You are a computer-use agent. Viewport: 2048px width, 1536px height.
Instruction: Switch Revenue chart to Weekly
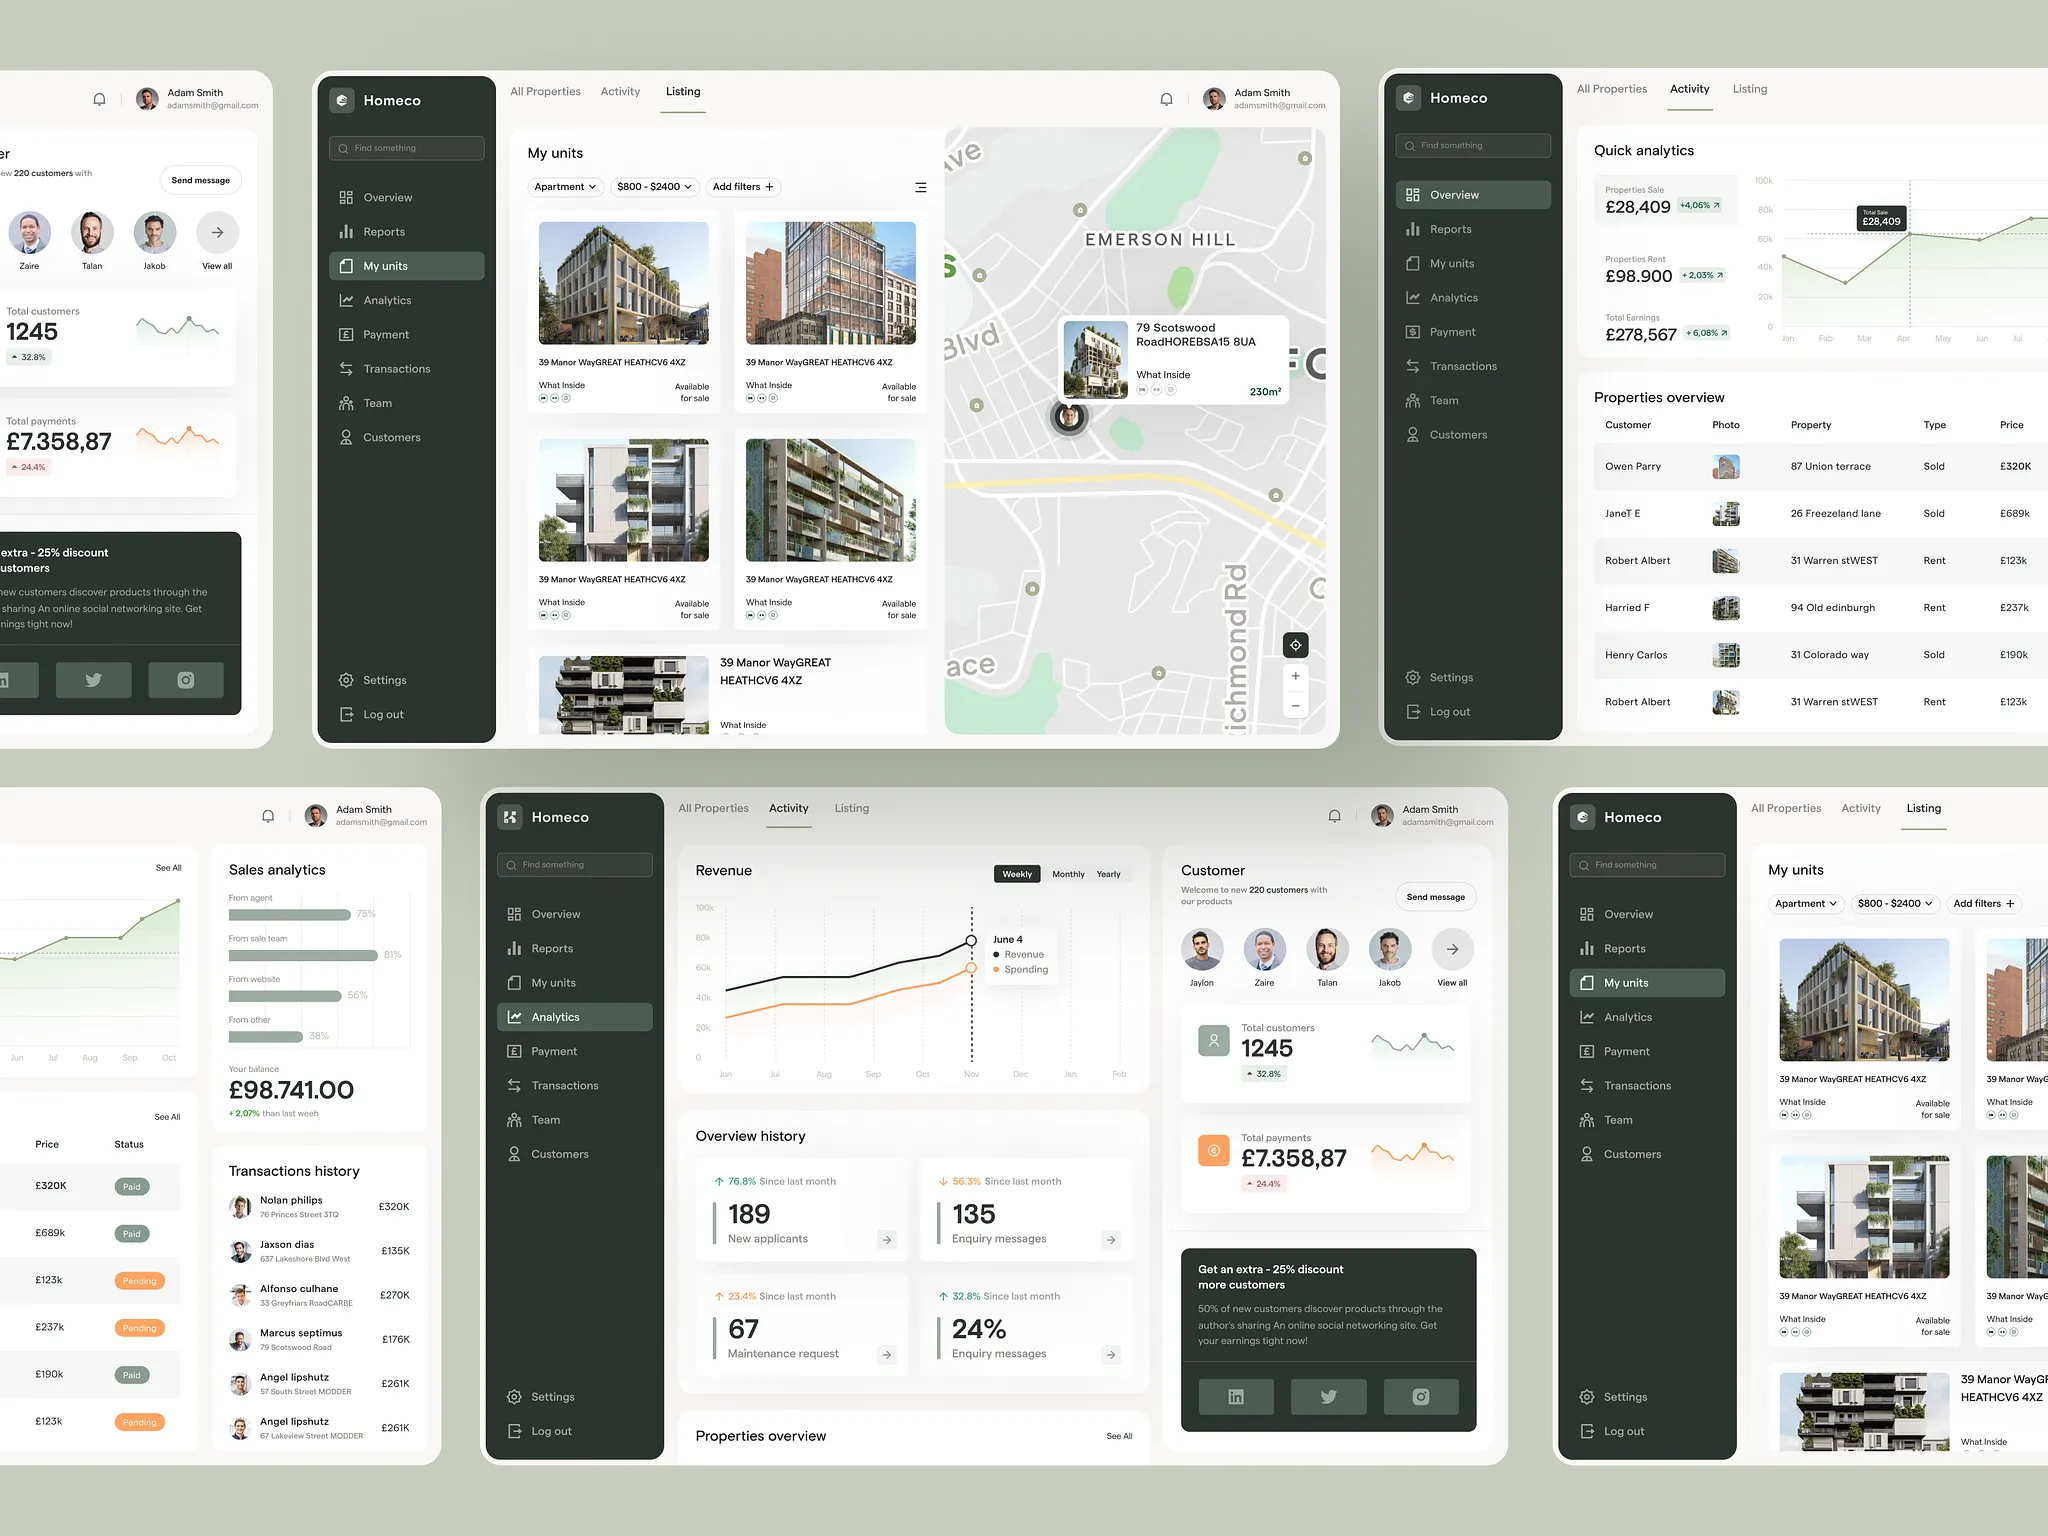1016,874
